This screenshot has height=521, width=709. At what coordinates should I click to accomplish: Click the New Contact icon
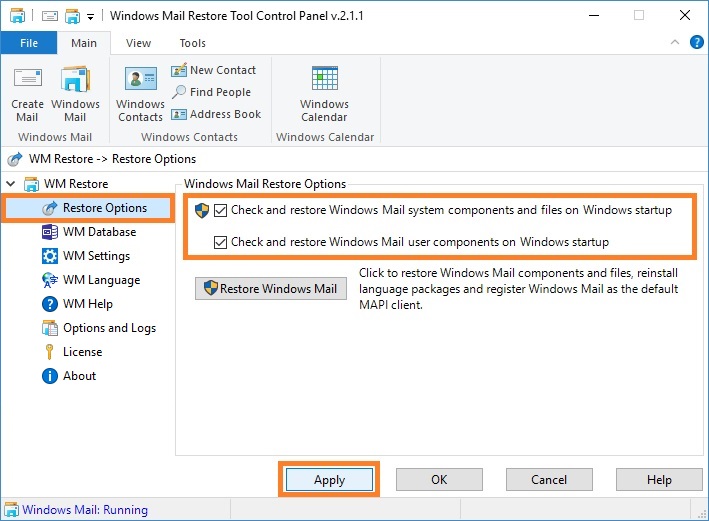tap(179, 70)
